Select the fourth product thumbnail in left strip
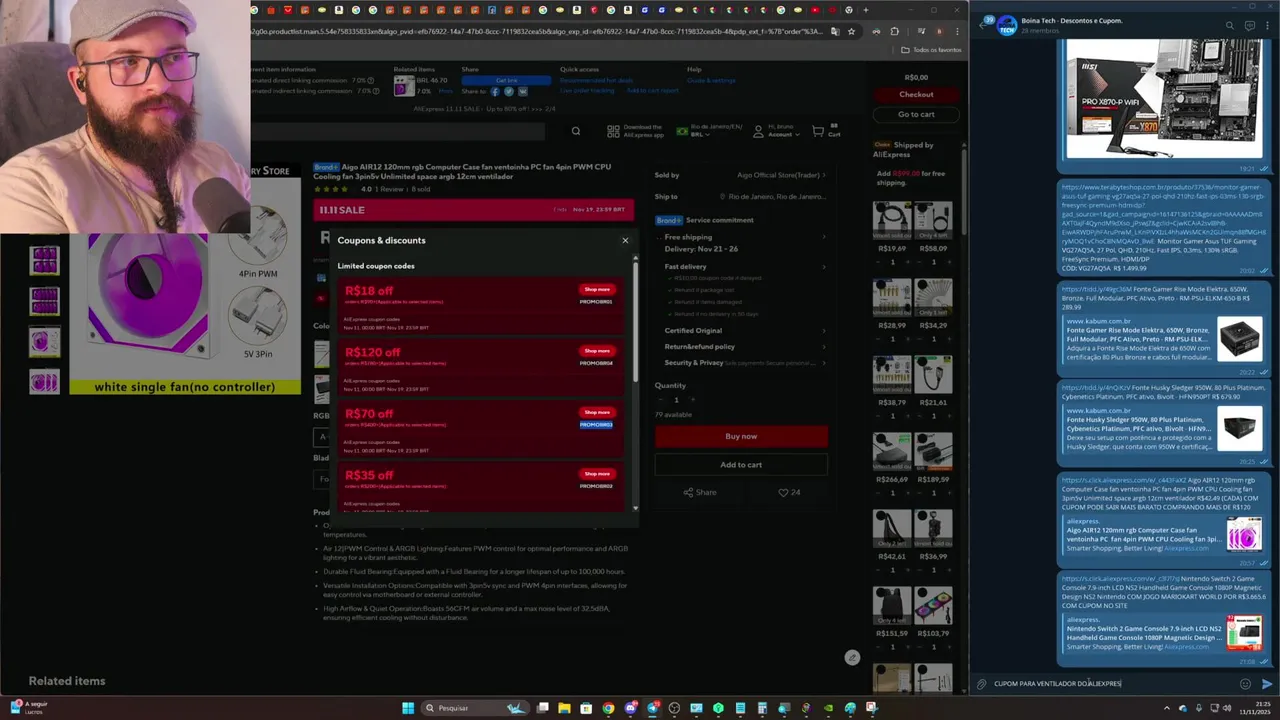Viewport: 1280px width, 720px height. point(44,381)
